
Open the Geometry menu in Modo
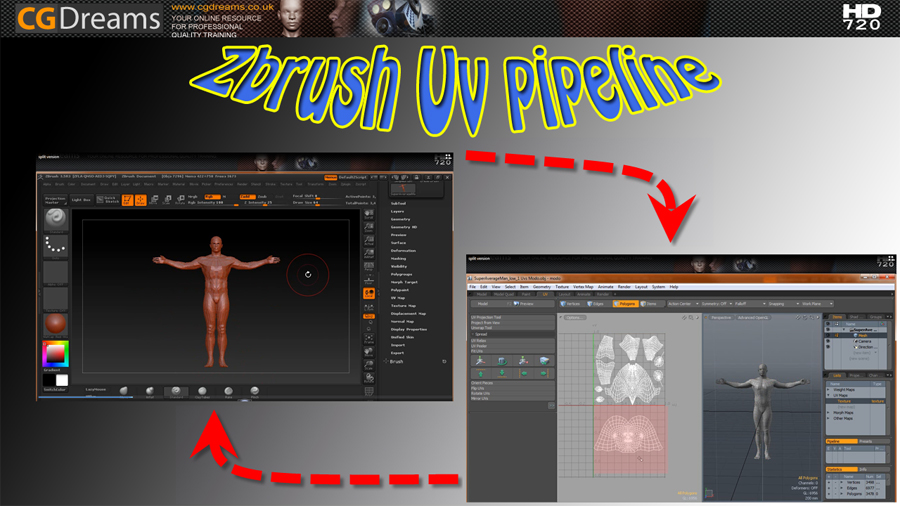click(542, 287)
